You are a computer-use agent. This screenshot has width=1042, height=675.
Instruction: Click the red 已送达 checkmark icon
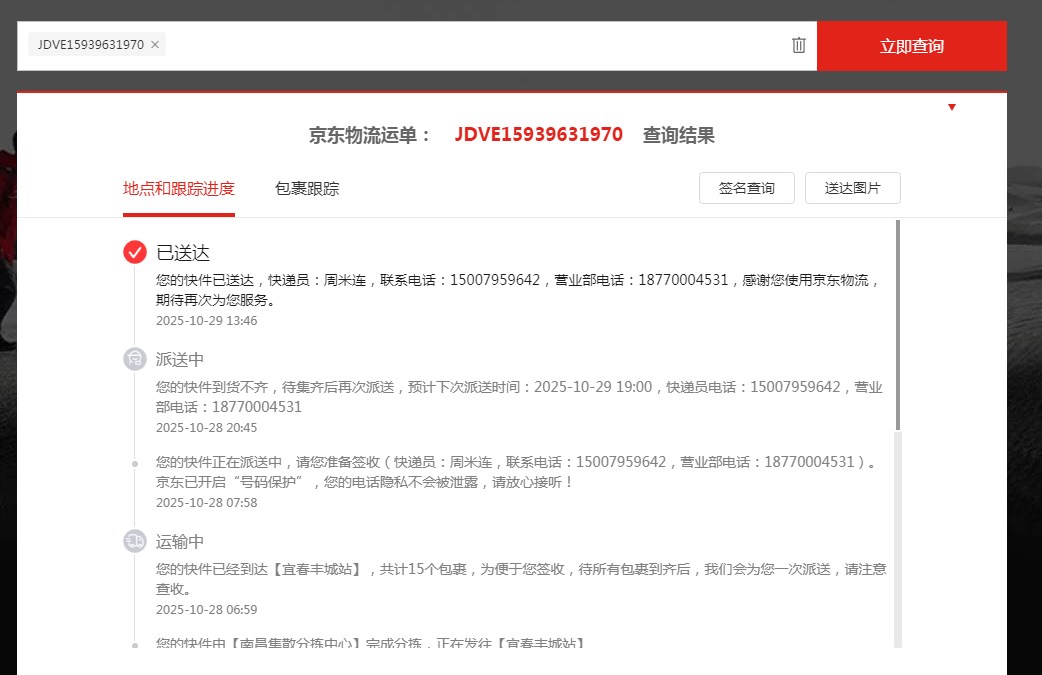135,252
